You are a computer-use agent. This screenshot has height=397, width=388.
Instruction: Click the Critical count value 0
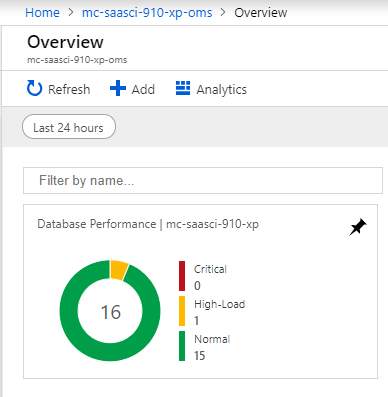(197, 286)
